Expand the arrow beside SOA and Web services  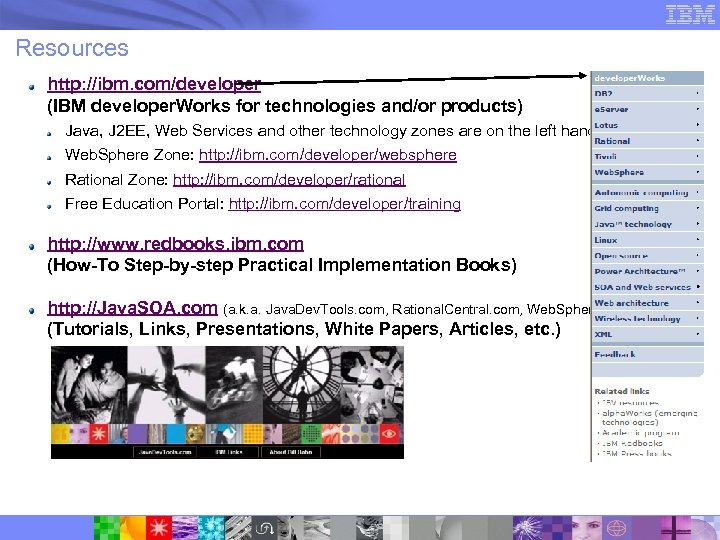coord(698,287)
